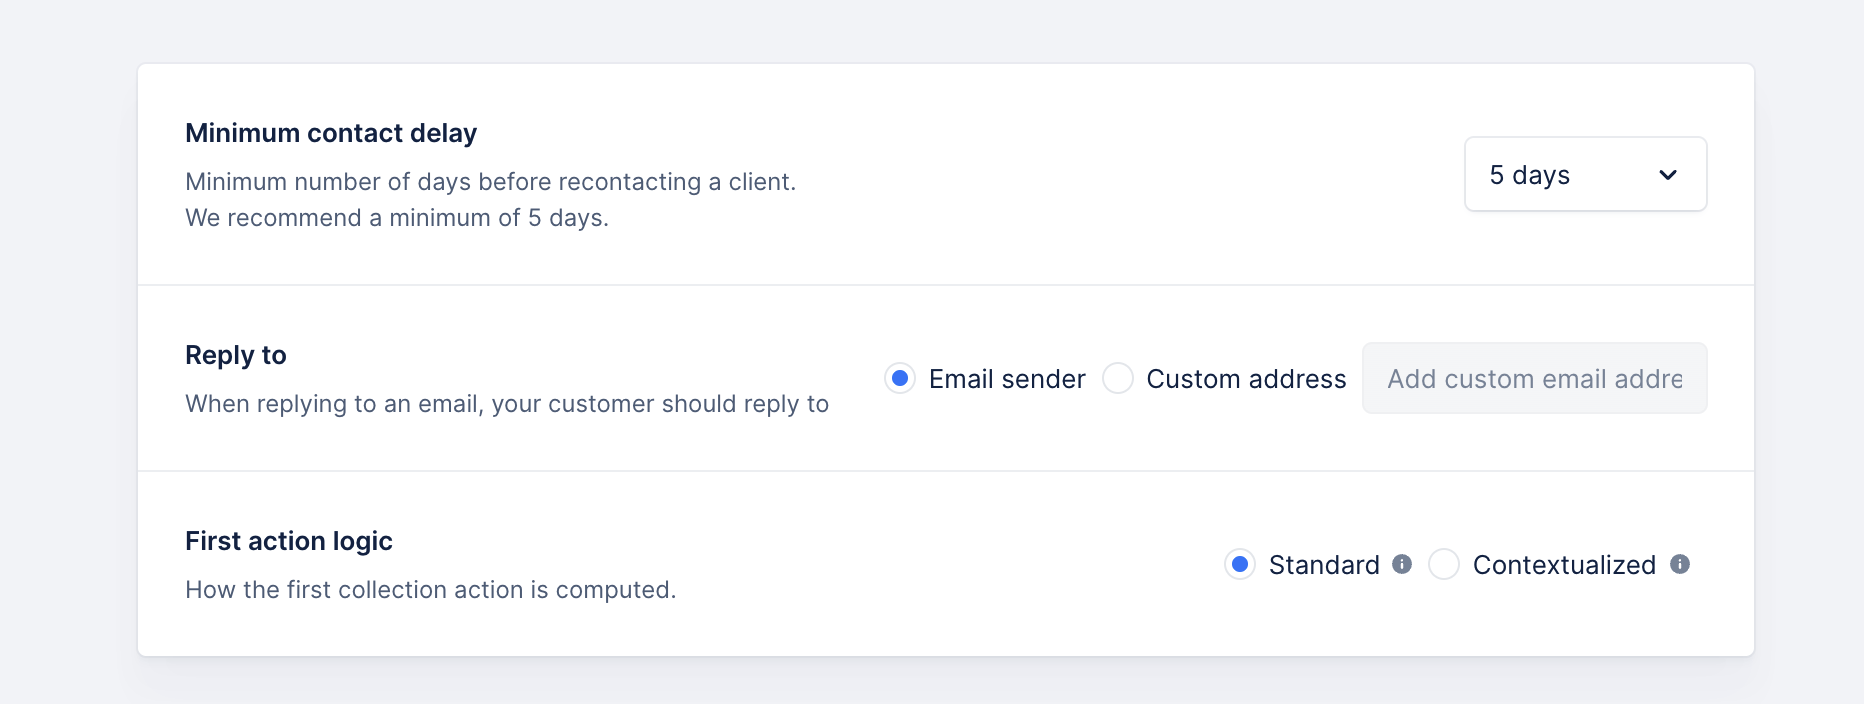1864x704 pixels.
Task: Click the Minimum contact delay heading
Action: pyautogui.click(x=331, y=133)
